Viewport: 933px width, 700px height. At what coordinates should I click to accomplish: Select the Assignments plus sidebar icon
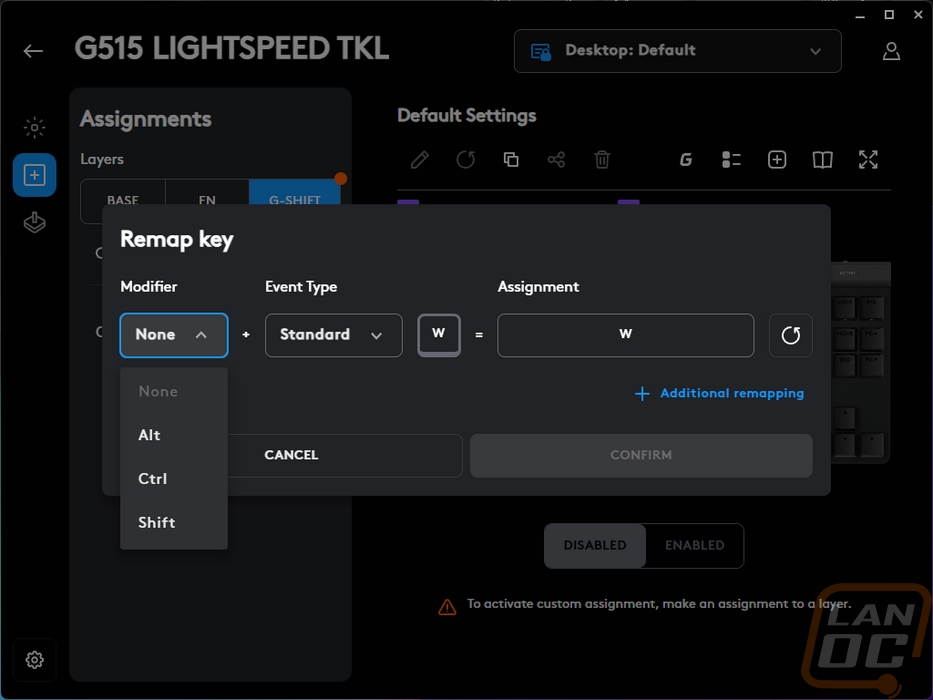[35, 175]
